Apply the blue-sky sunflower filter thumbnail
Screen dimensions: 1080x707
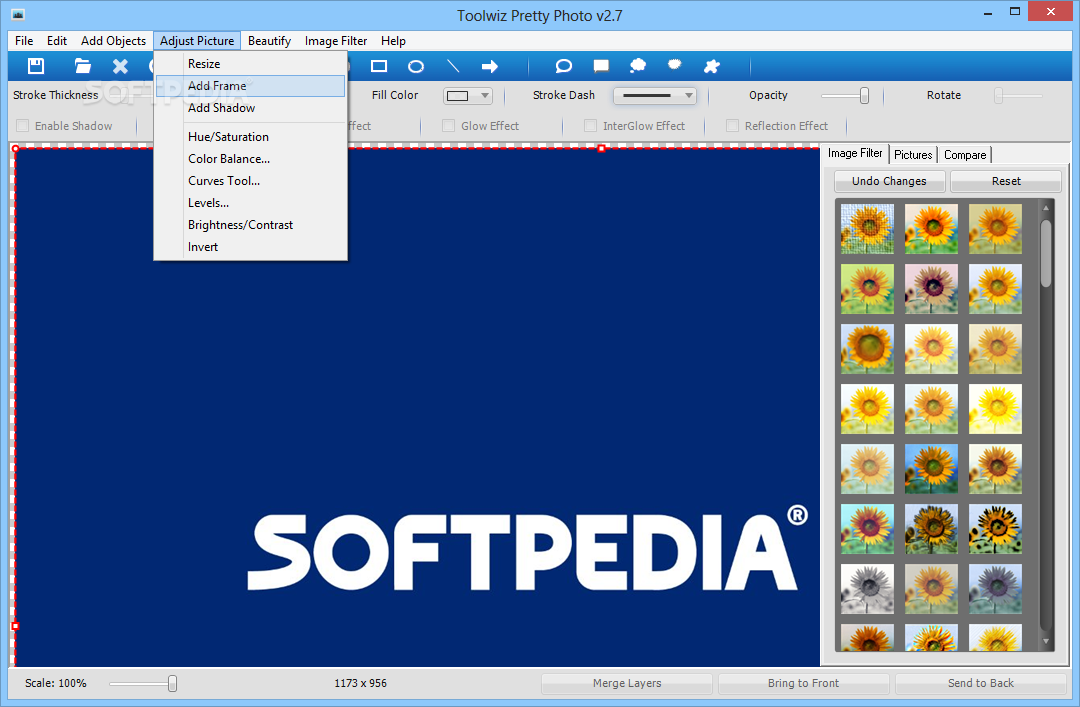(931, 469)
